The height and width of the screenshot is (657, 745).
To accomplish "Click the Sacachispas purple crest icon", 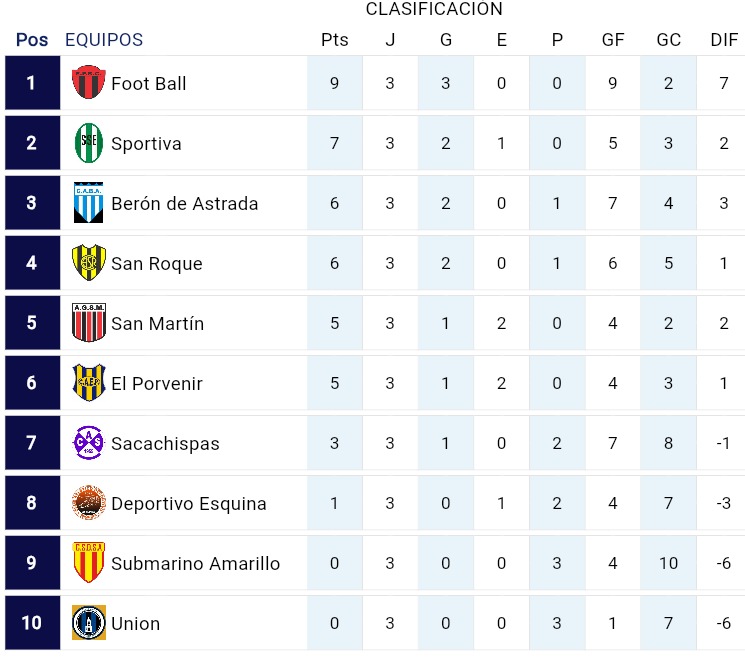I will [89, 443].
